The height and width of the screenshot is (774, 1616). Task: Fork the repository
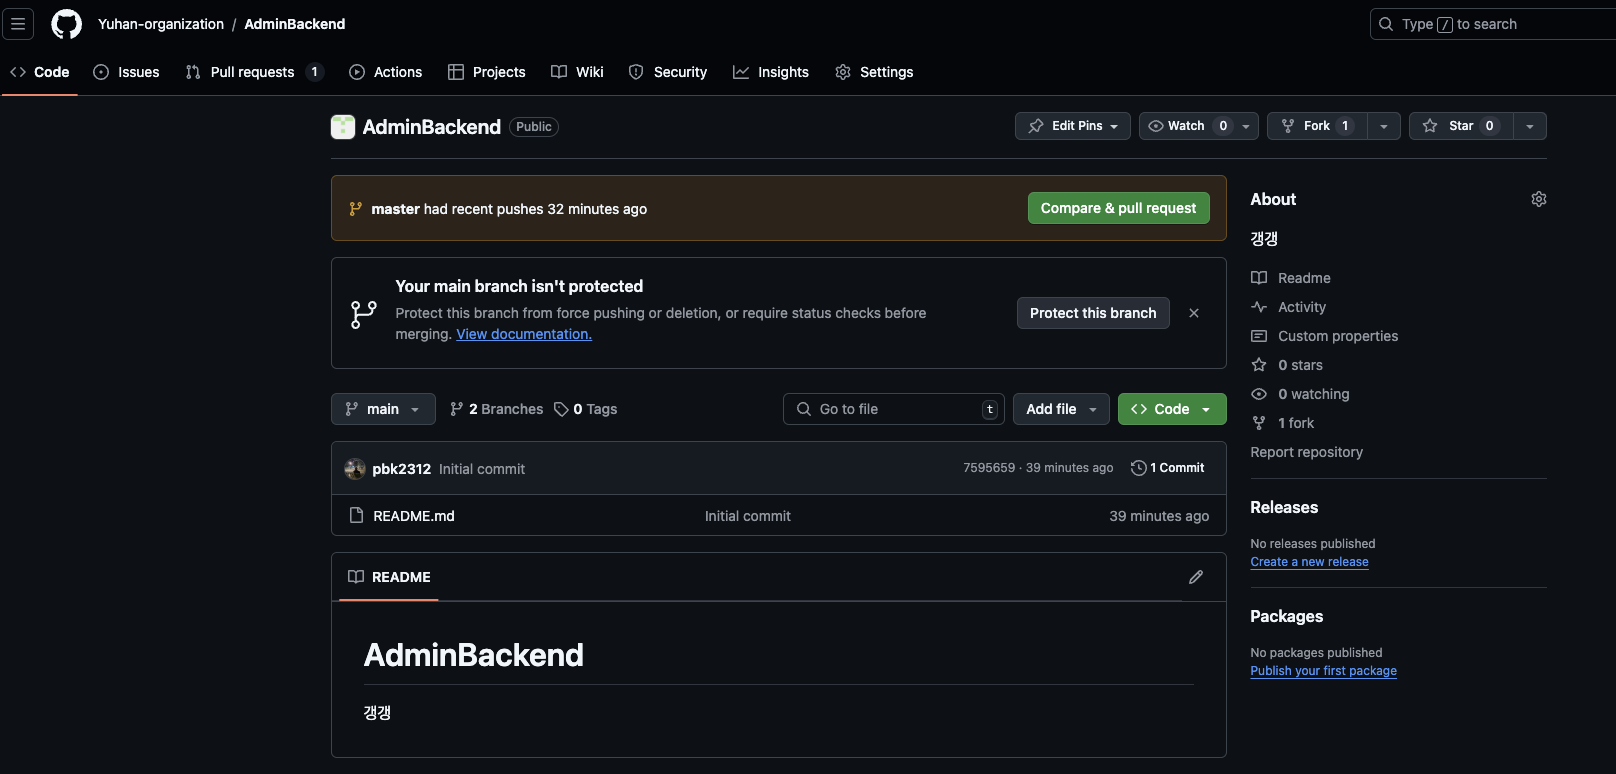click(x=1317, y=126)
